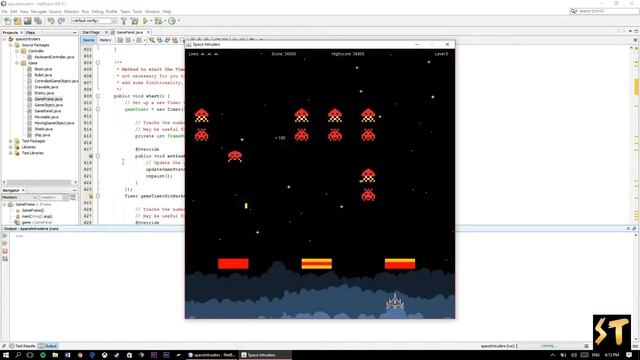Click the Build Project hammer icon
This screenshot has height=360, width=640.
pyautogui.click(x=124, y=21)
